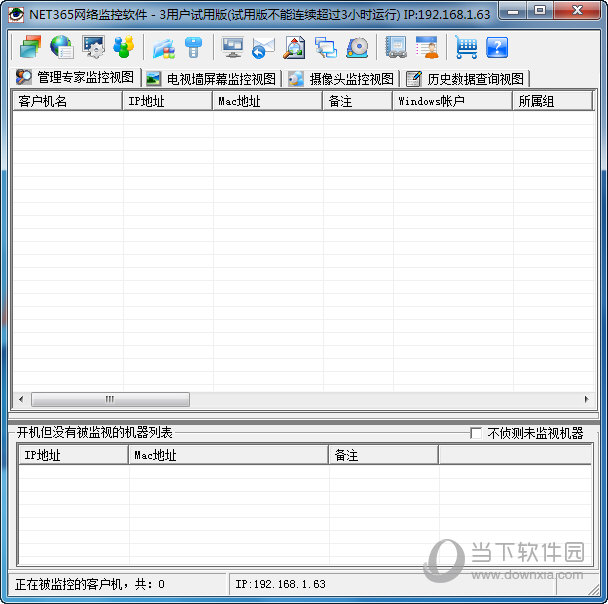Switch to 管理专家监控视图 tab

pos(75,77)
